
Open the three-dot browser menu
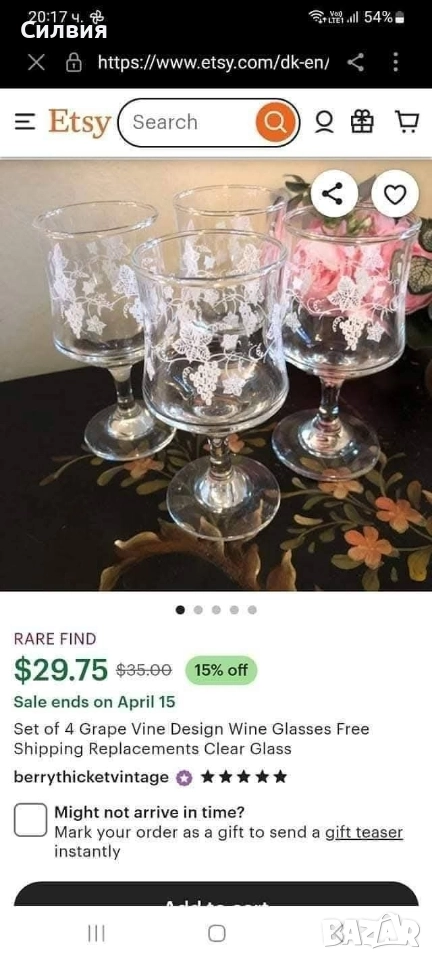point(395,62)
